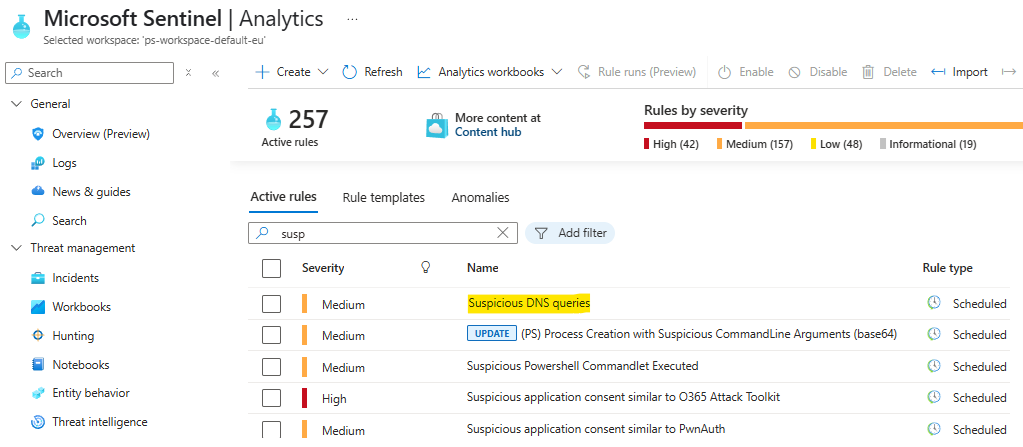The width and height of the screenshot is (1023, 447).
Task: Click Informational (19) legend entry
Action: [x=928, y=144]
